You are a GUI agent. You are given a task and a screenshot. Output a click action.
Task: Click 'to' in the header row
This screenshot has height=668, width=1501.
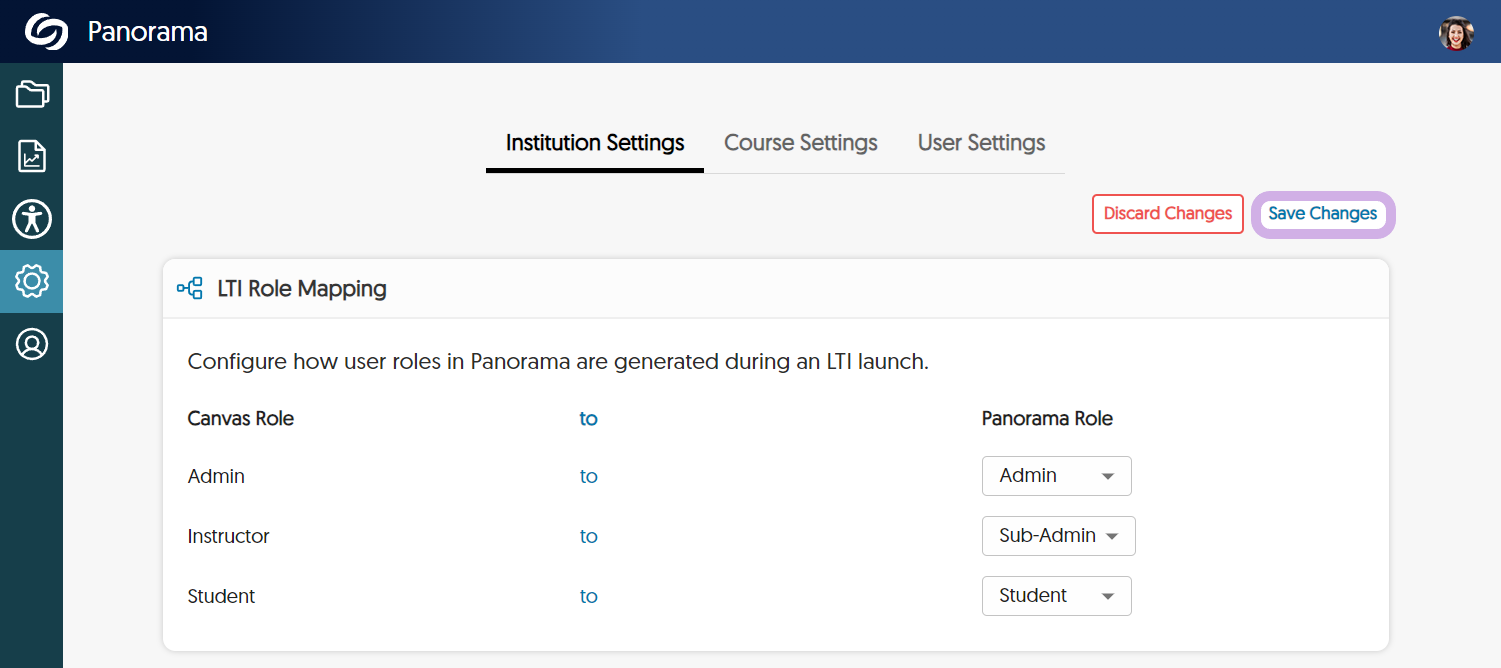(589, 419)
